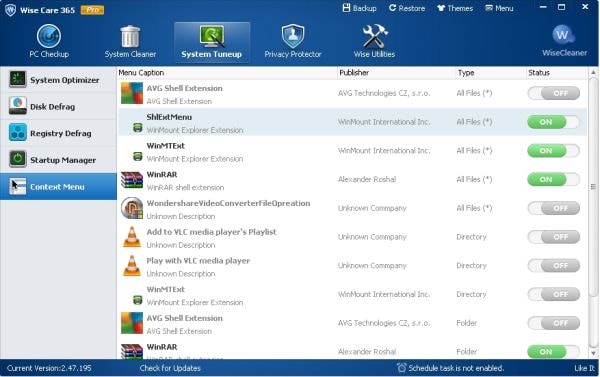Click the schedule task alarm clock icon
Screen dimensions: 600x377
[x=401, y=368]
